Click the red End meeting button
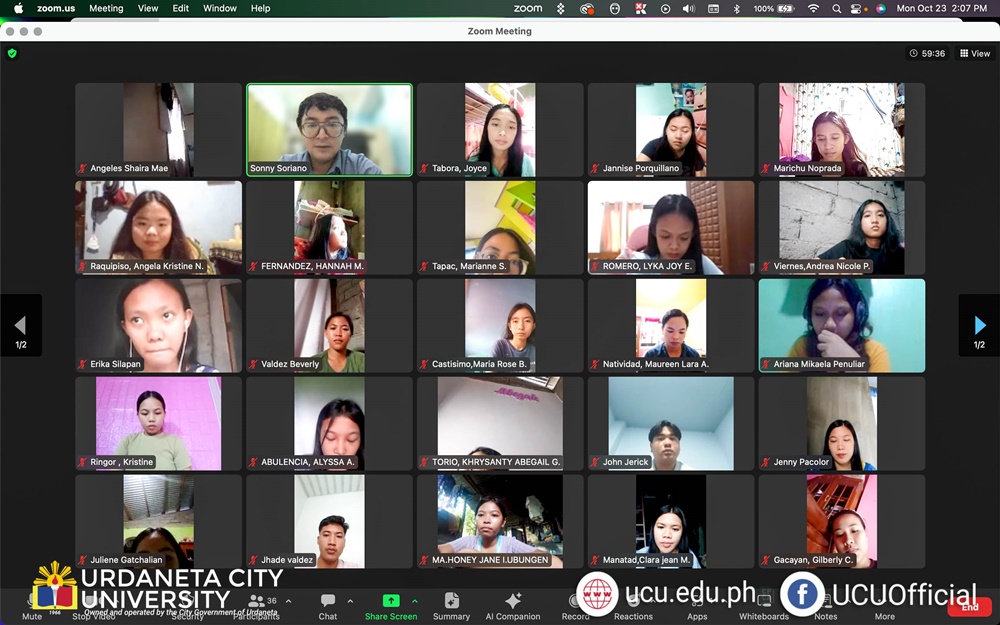 [969, 607]
